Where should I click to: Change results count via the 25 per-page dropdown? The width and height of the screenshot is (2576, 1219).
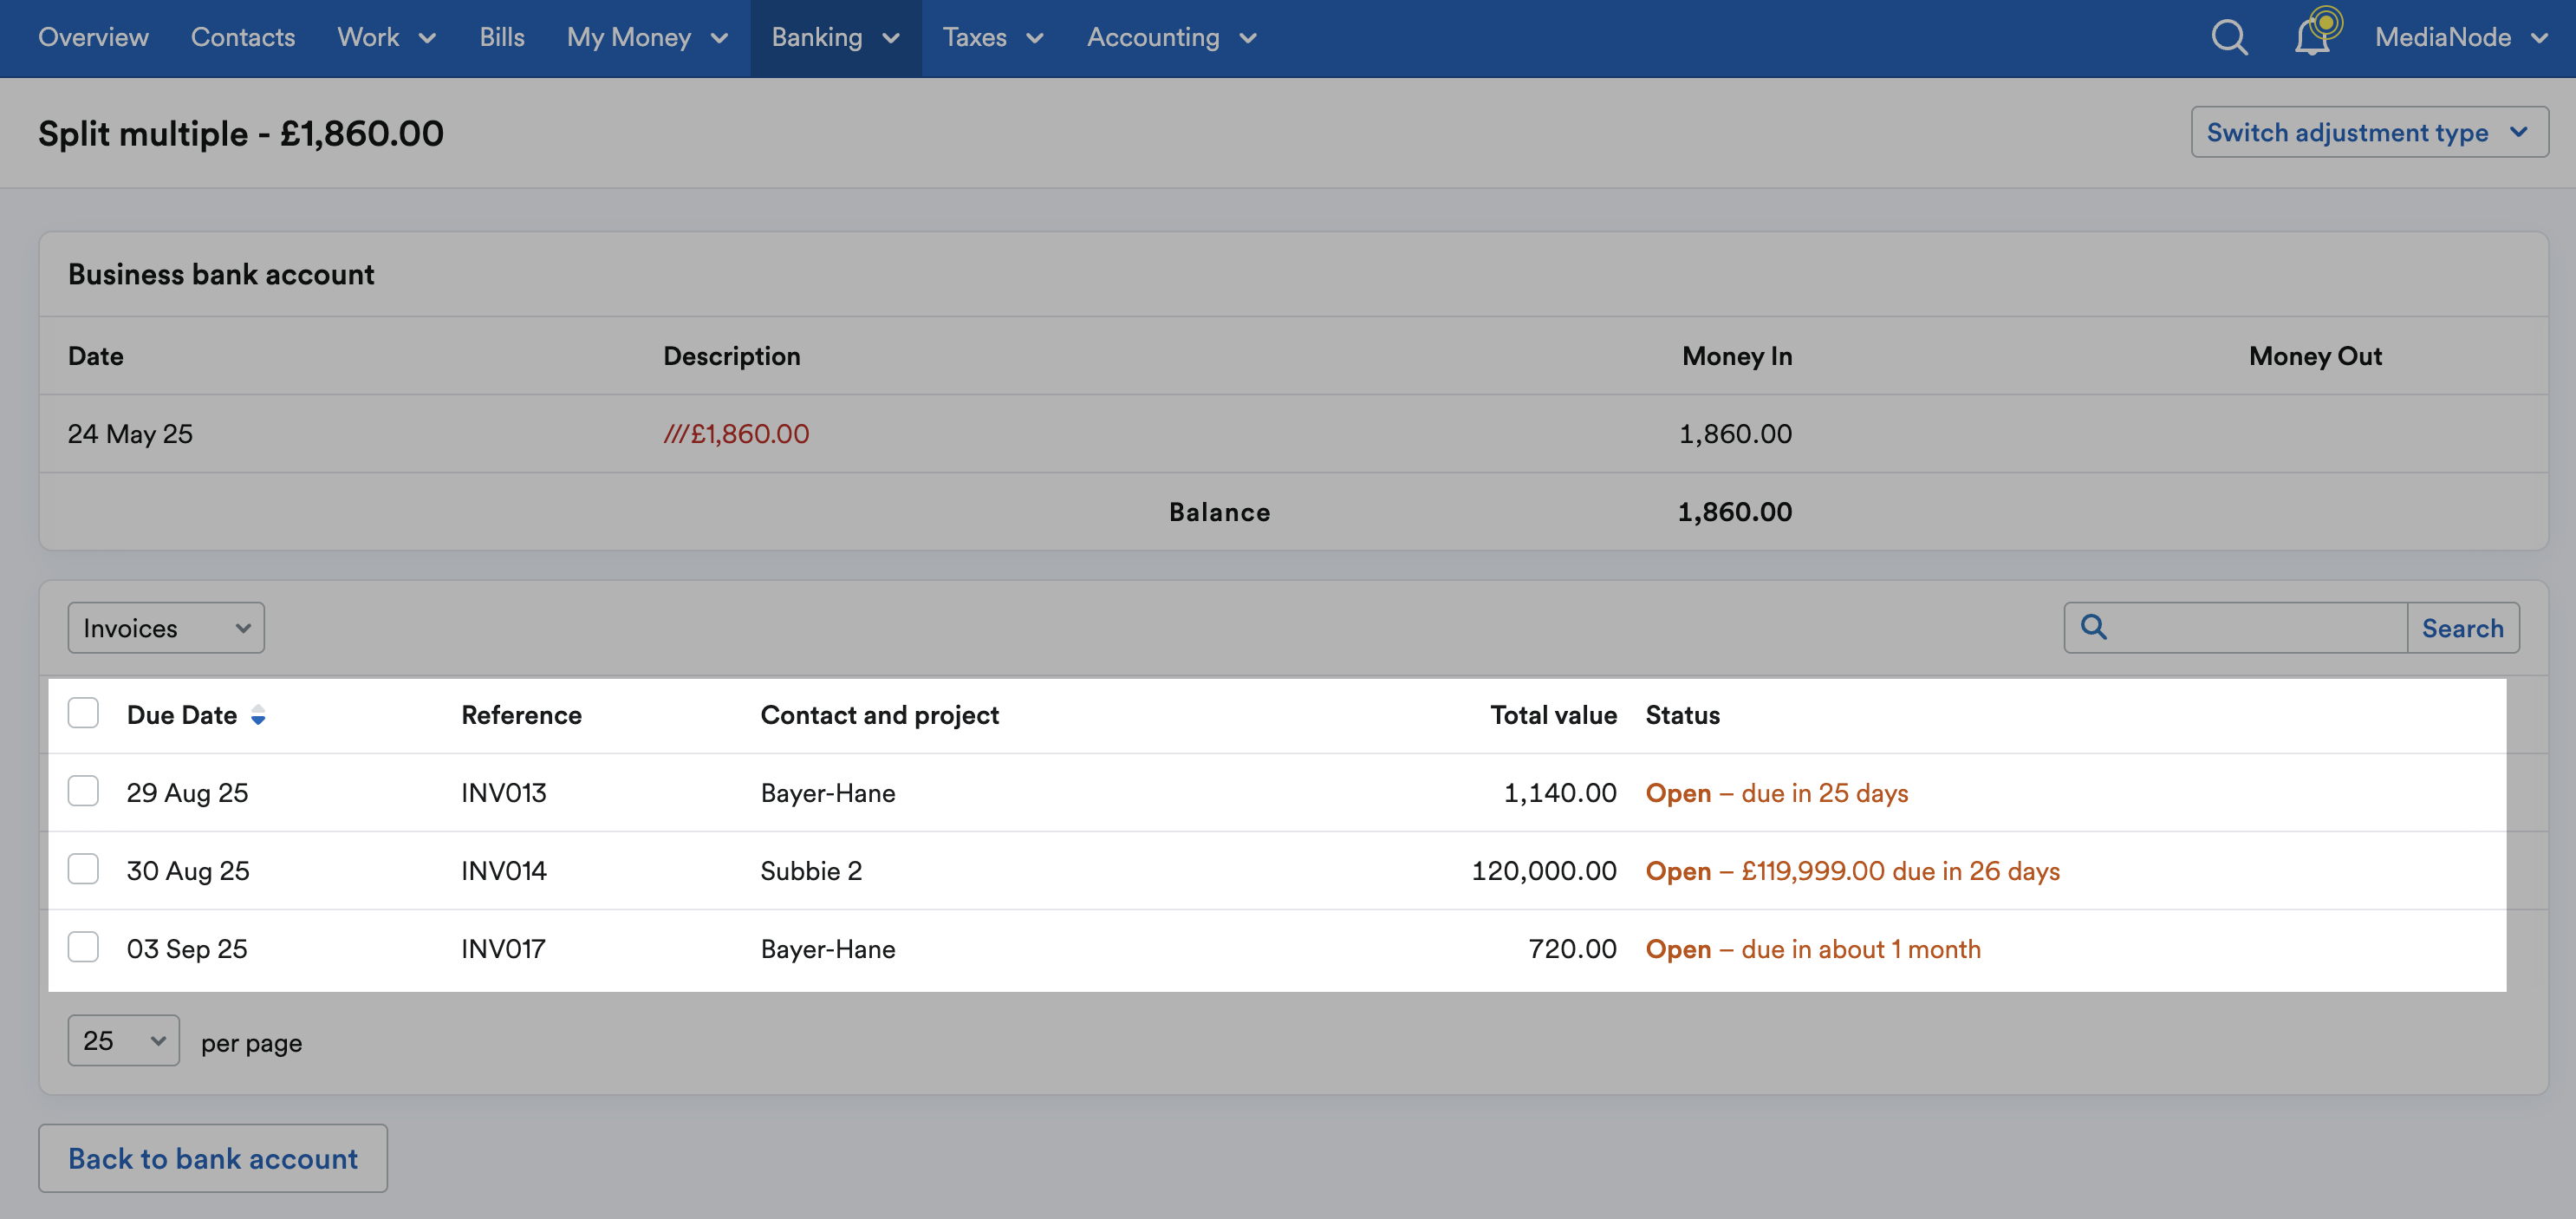point(122,1040)
